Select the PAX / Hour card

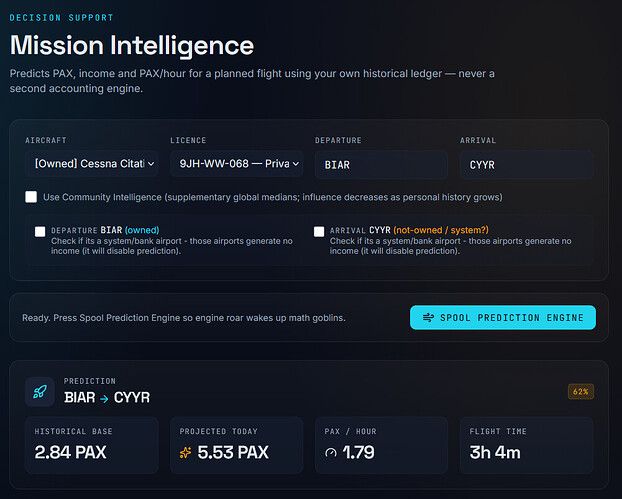381,445
